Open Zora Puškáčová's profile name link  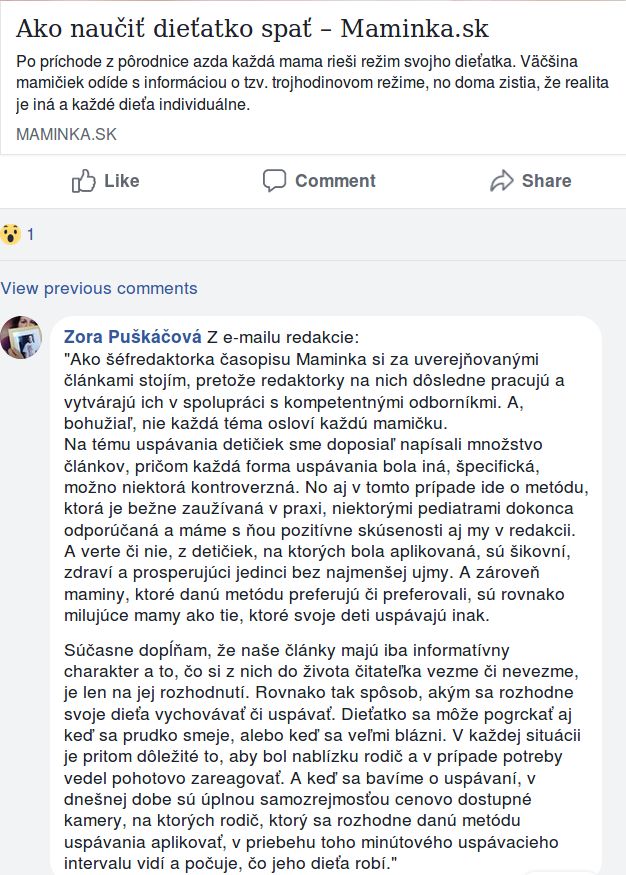(x=133, y=336)
